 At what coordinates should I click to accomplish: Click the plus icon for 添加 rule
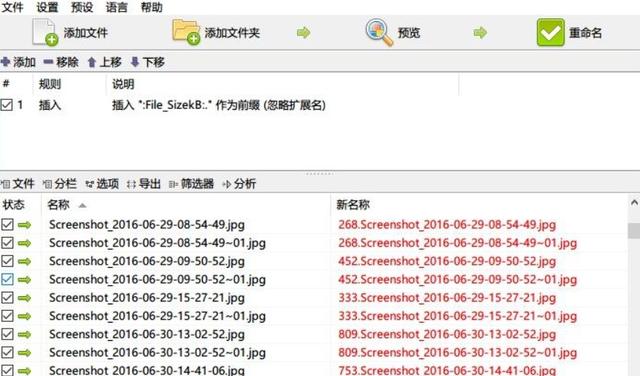point(6,62)
